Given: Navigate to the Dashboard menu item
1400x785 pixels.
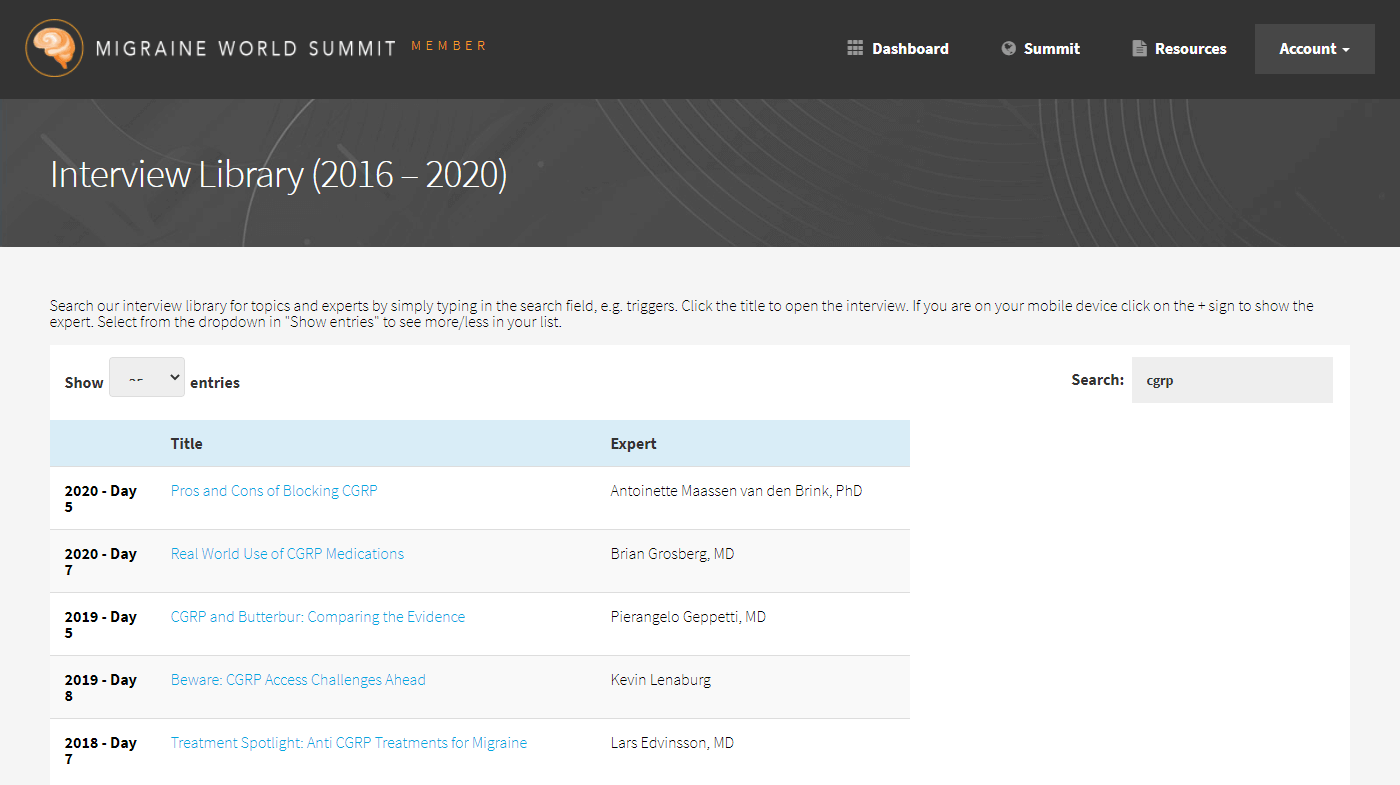Looking at the screenshot, I should click(x=910, y=48).
